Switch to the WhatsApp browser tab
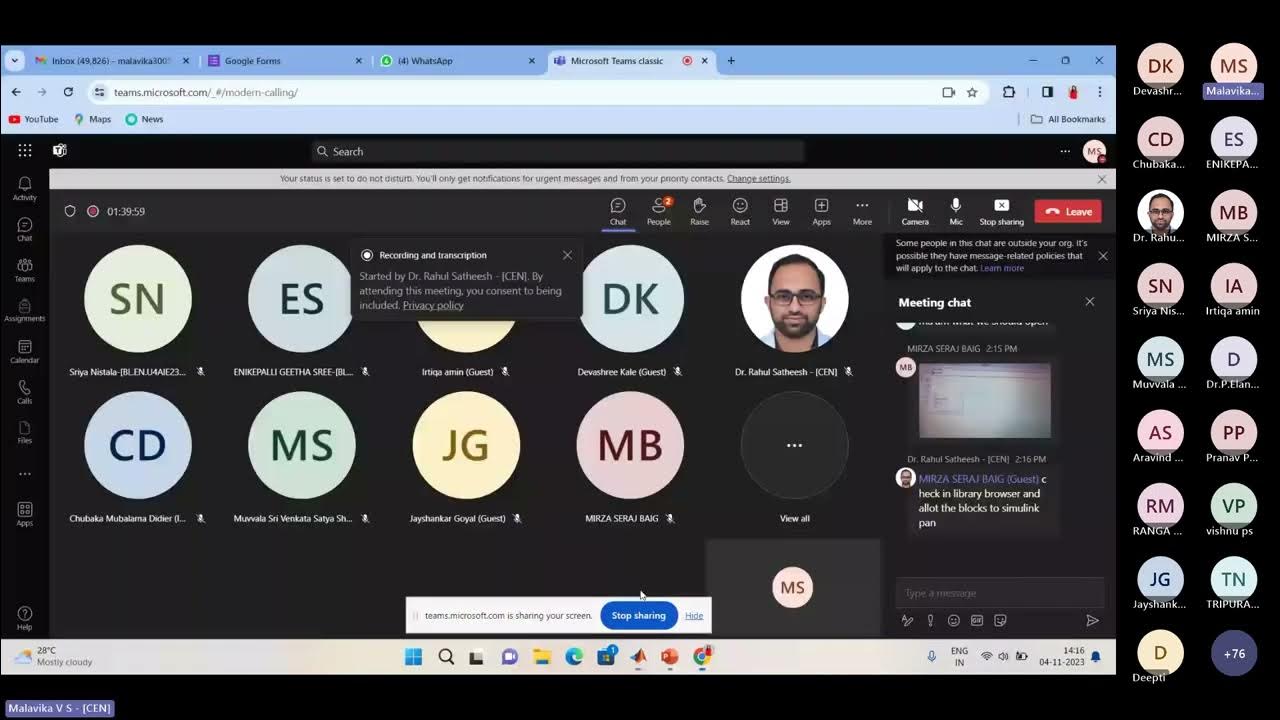 click(458, 61)
